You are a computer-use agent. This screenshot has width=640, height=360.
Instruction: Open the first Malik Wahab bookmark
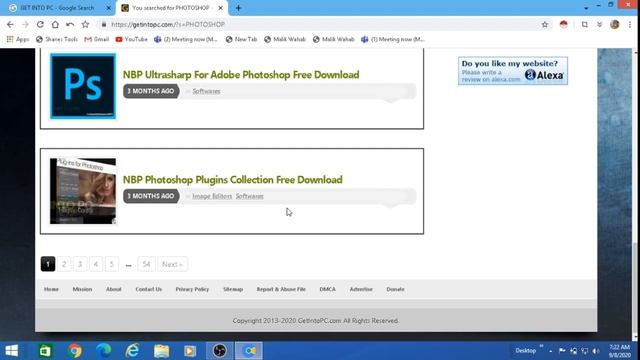[285, 39]
